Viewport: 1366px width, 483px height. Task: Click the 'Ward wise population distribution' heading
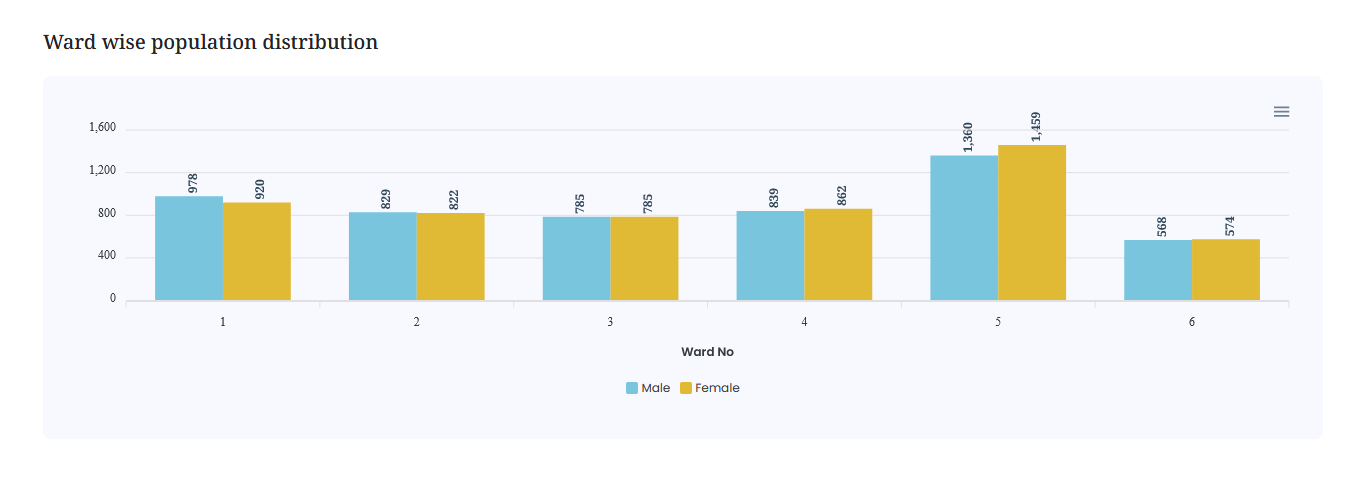click(211, 42)
